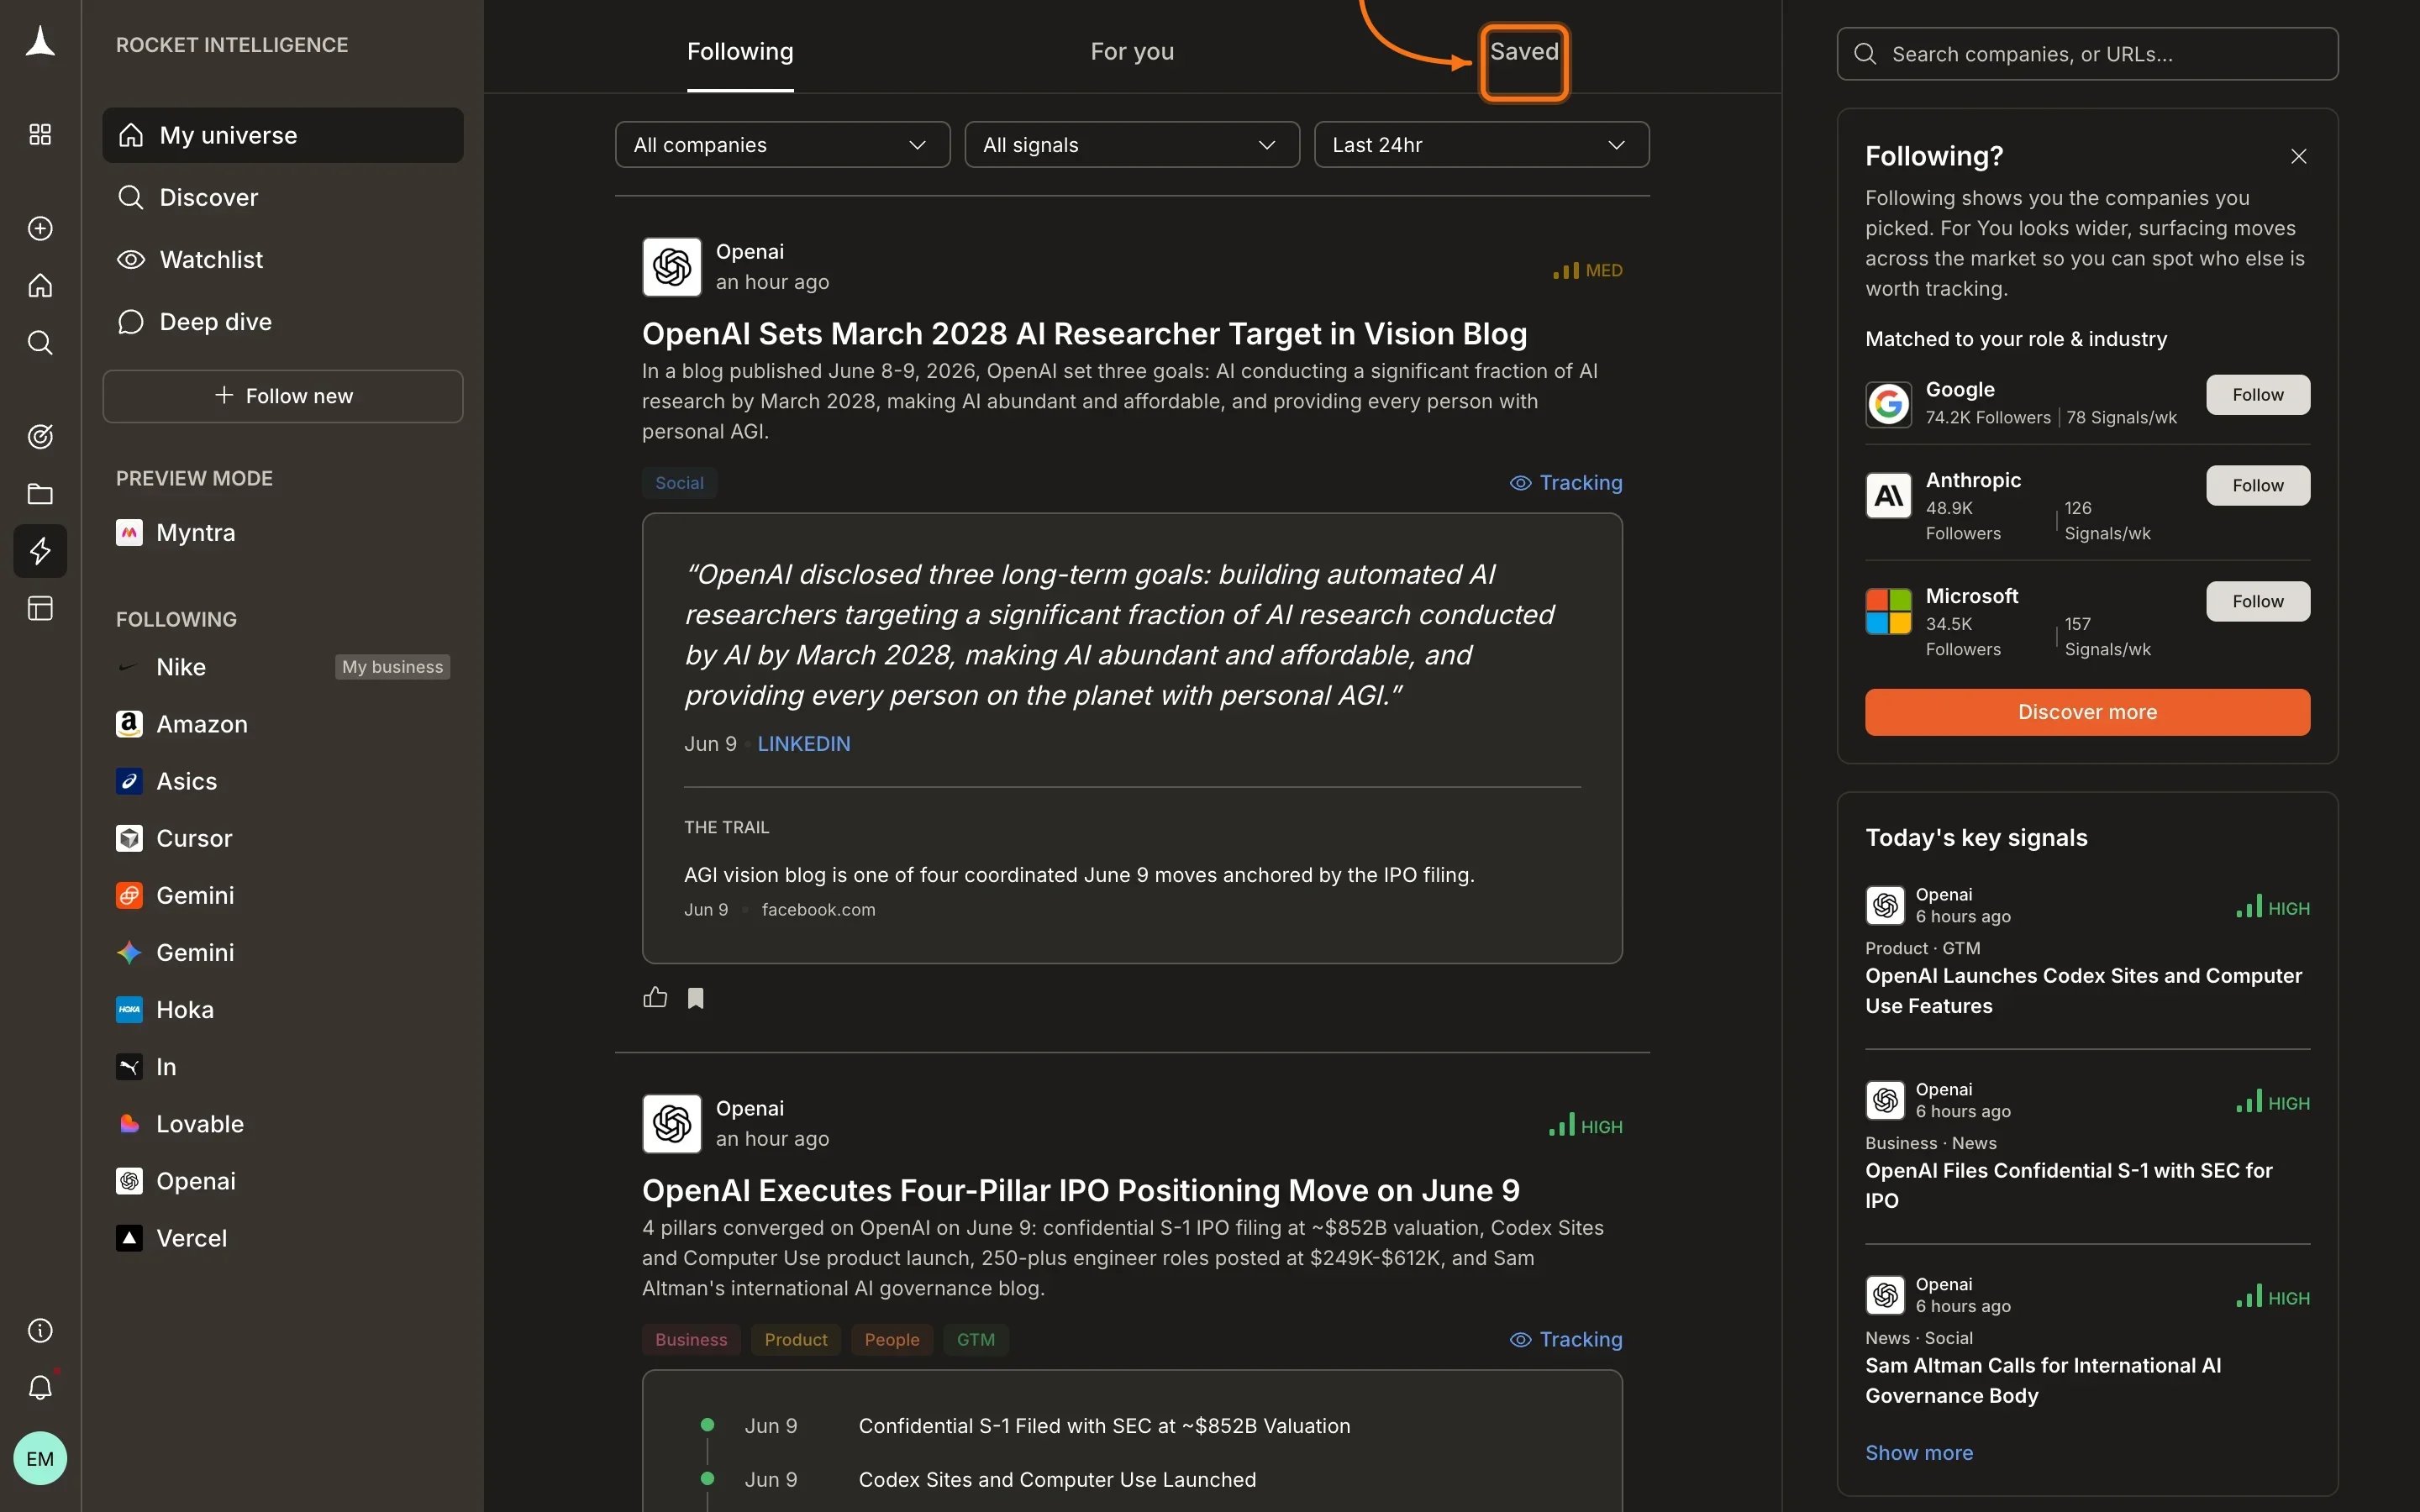Click the Microsoft logo in suggestions

[1888, 611]
